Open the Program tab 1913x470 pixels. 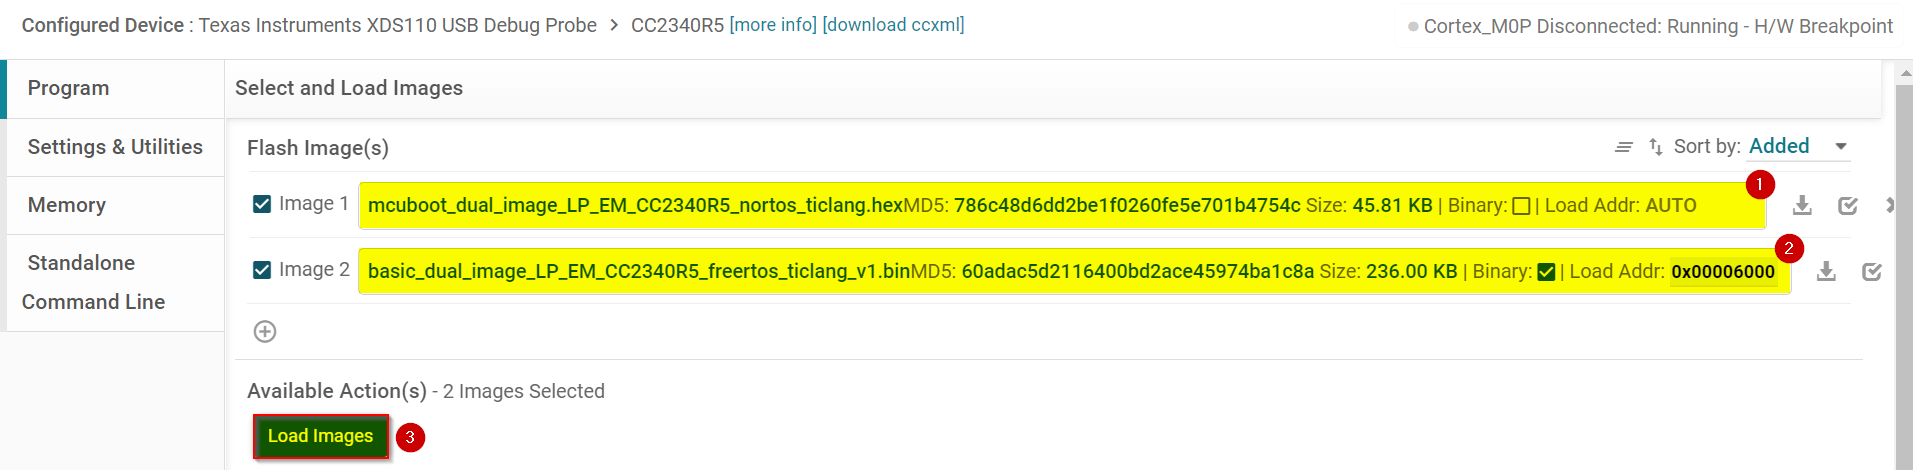pos(68,88)
